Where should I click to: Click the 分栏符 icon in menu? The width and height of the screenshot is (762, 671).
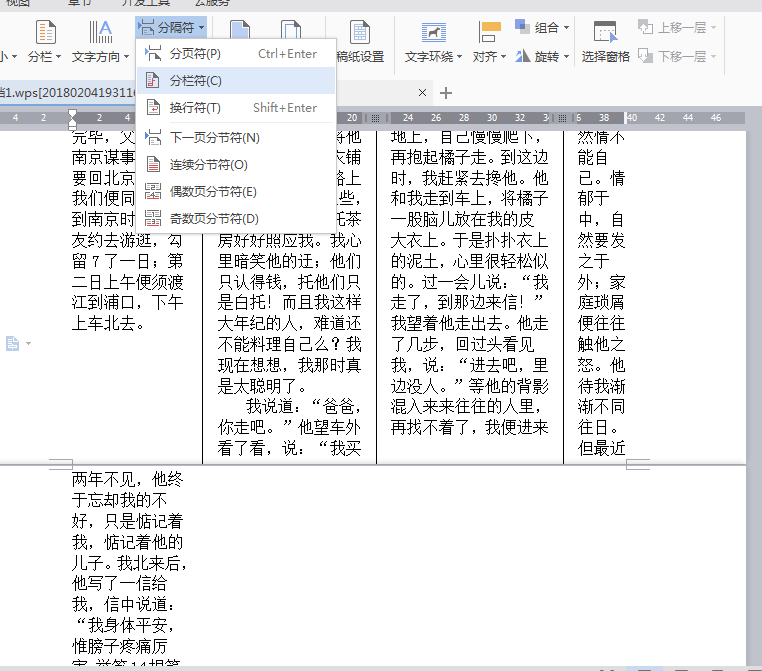153,80
